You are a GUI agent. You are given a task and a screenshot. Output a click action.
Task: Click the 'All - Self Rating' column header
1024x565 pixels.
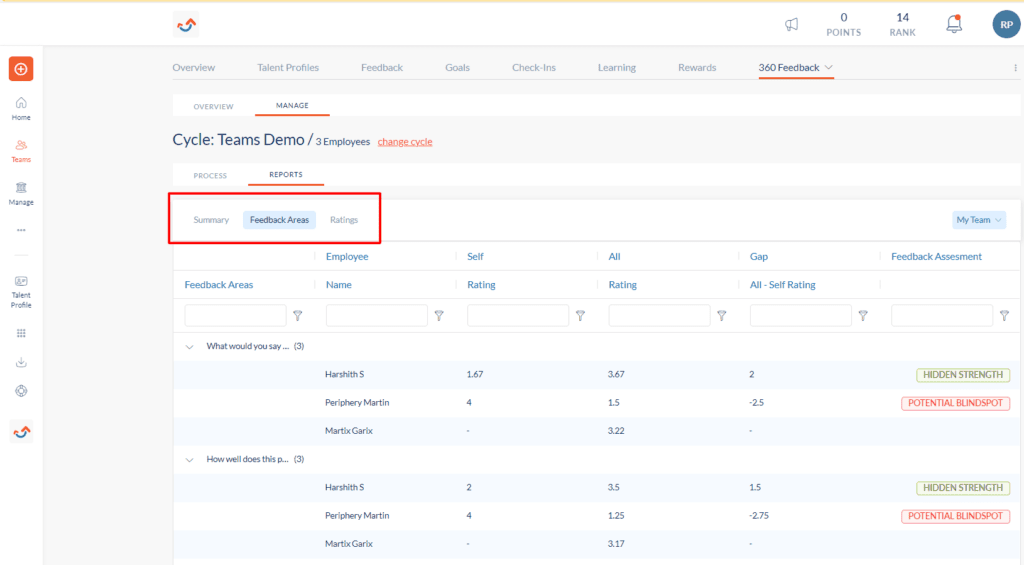pos(782,285)
